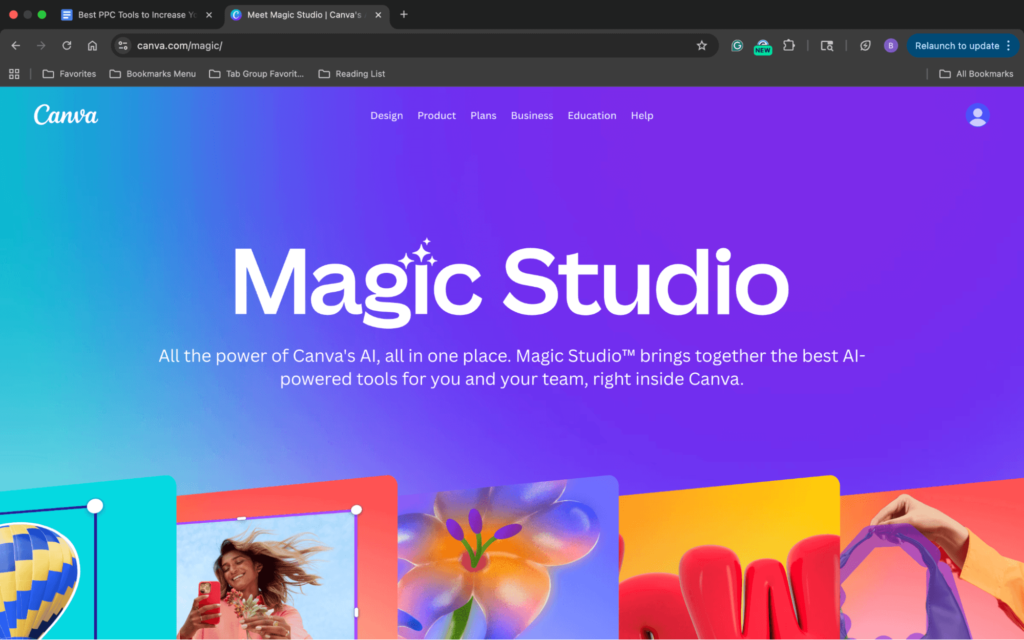Open the user profile avatar on Canva page
This screenshot has width=1024, height=640.
click(x=977, y=116)
